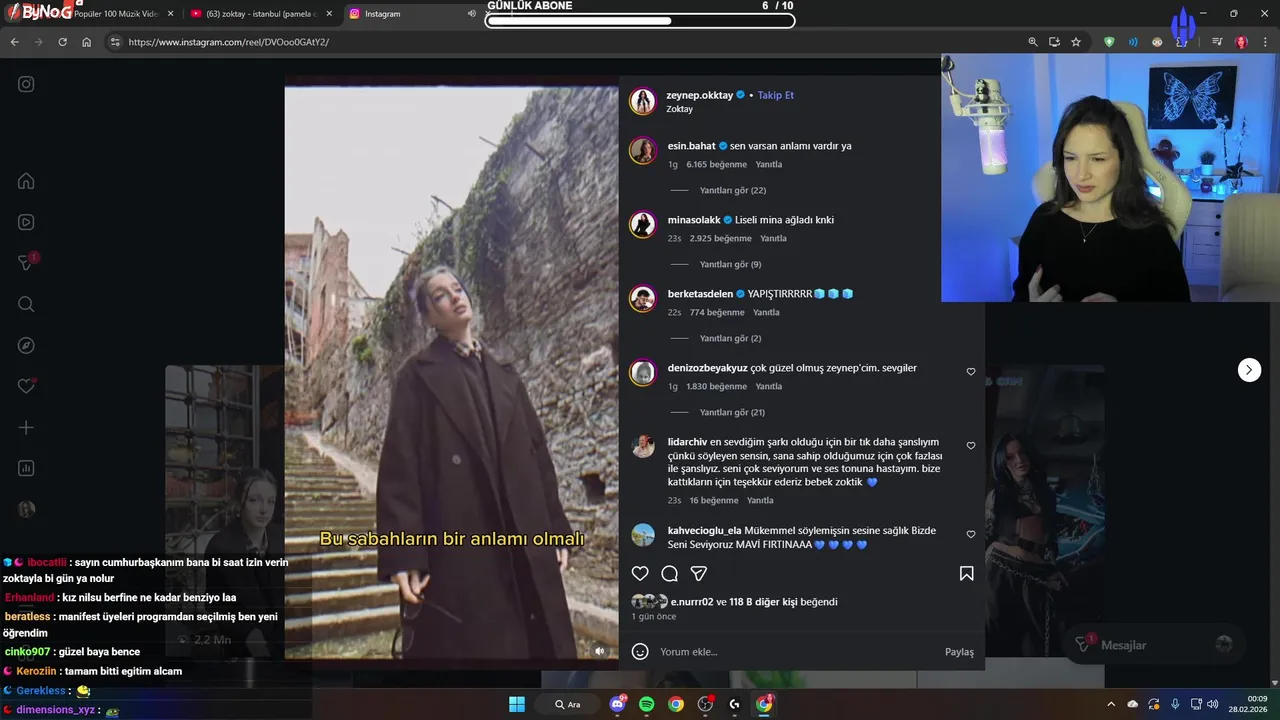Viewport: 1280px width, 720px height.
Task: Like kahvecioglu_ela's comment
Action: coord(970,534)
